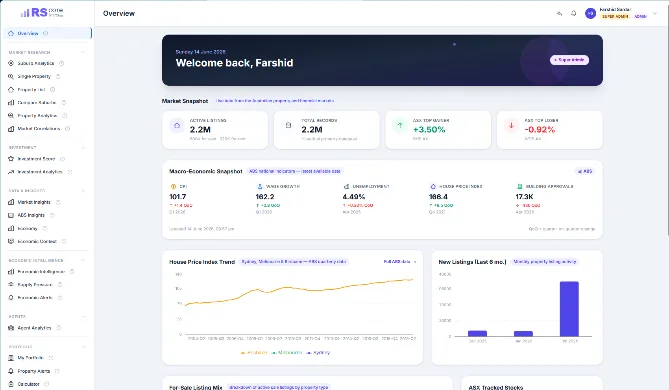Click the Active Listings house icon
The height and width of the screenshot is (390, 669).
177,125
